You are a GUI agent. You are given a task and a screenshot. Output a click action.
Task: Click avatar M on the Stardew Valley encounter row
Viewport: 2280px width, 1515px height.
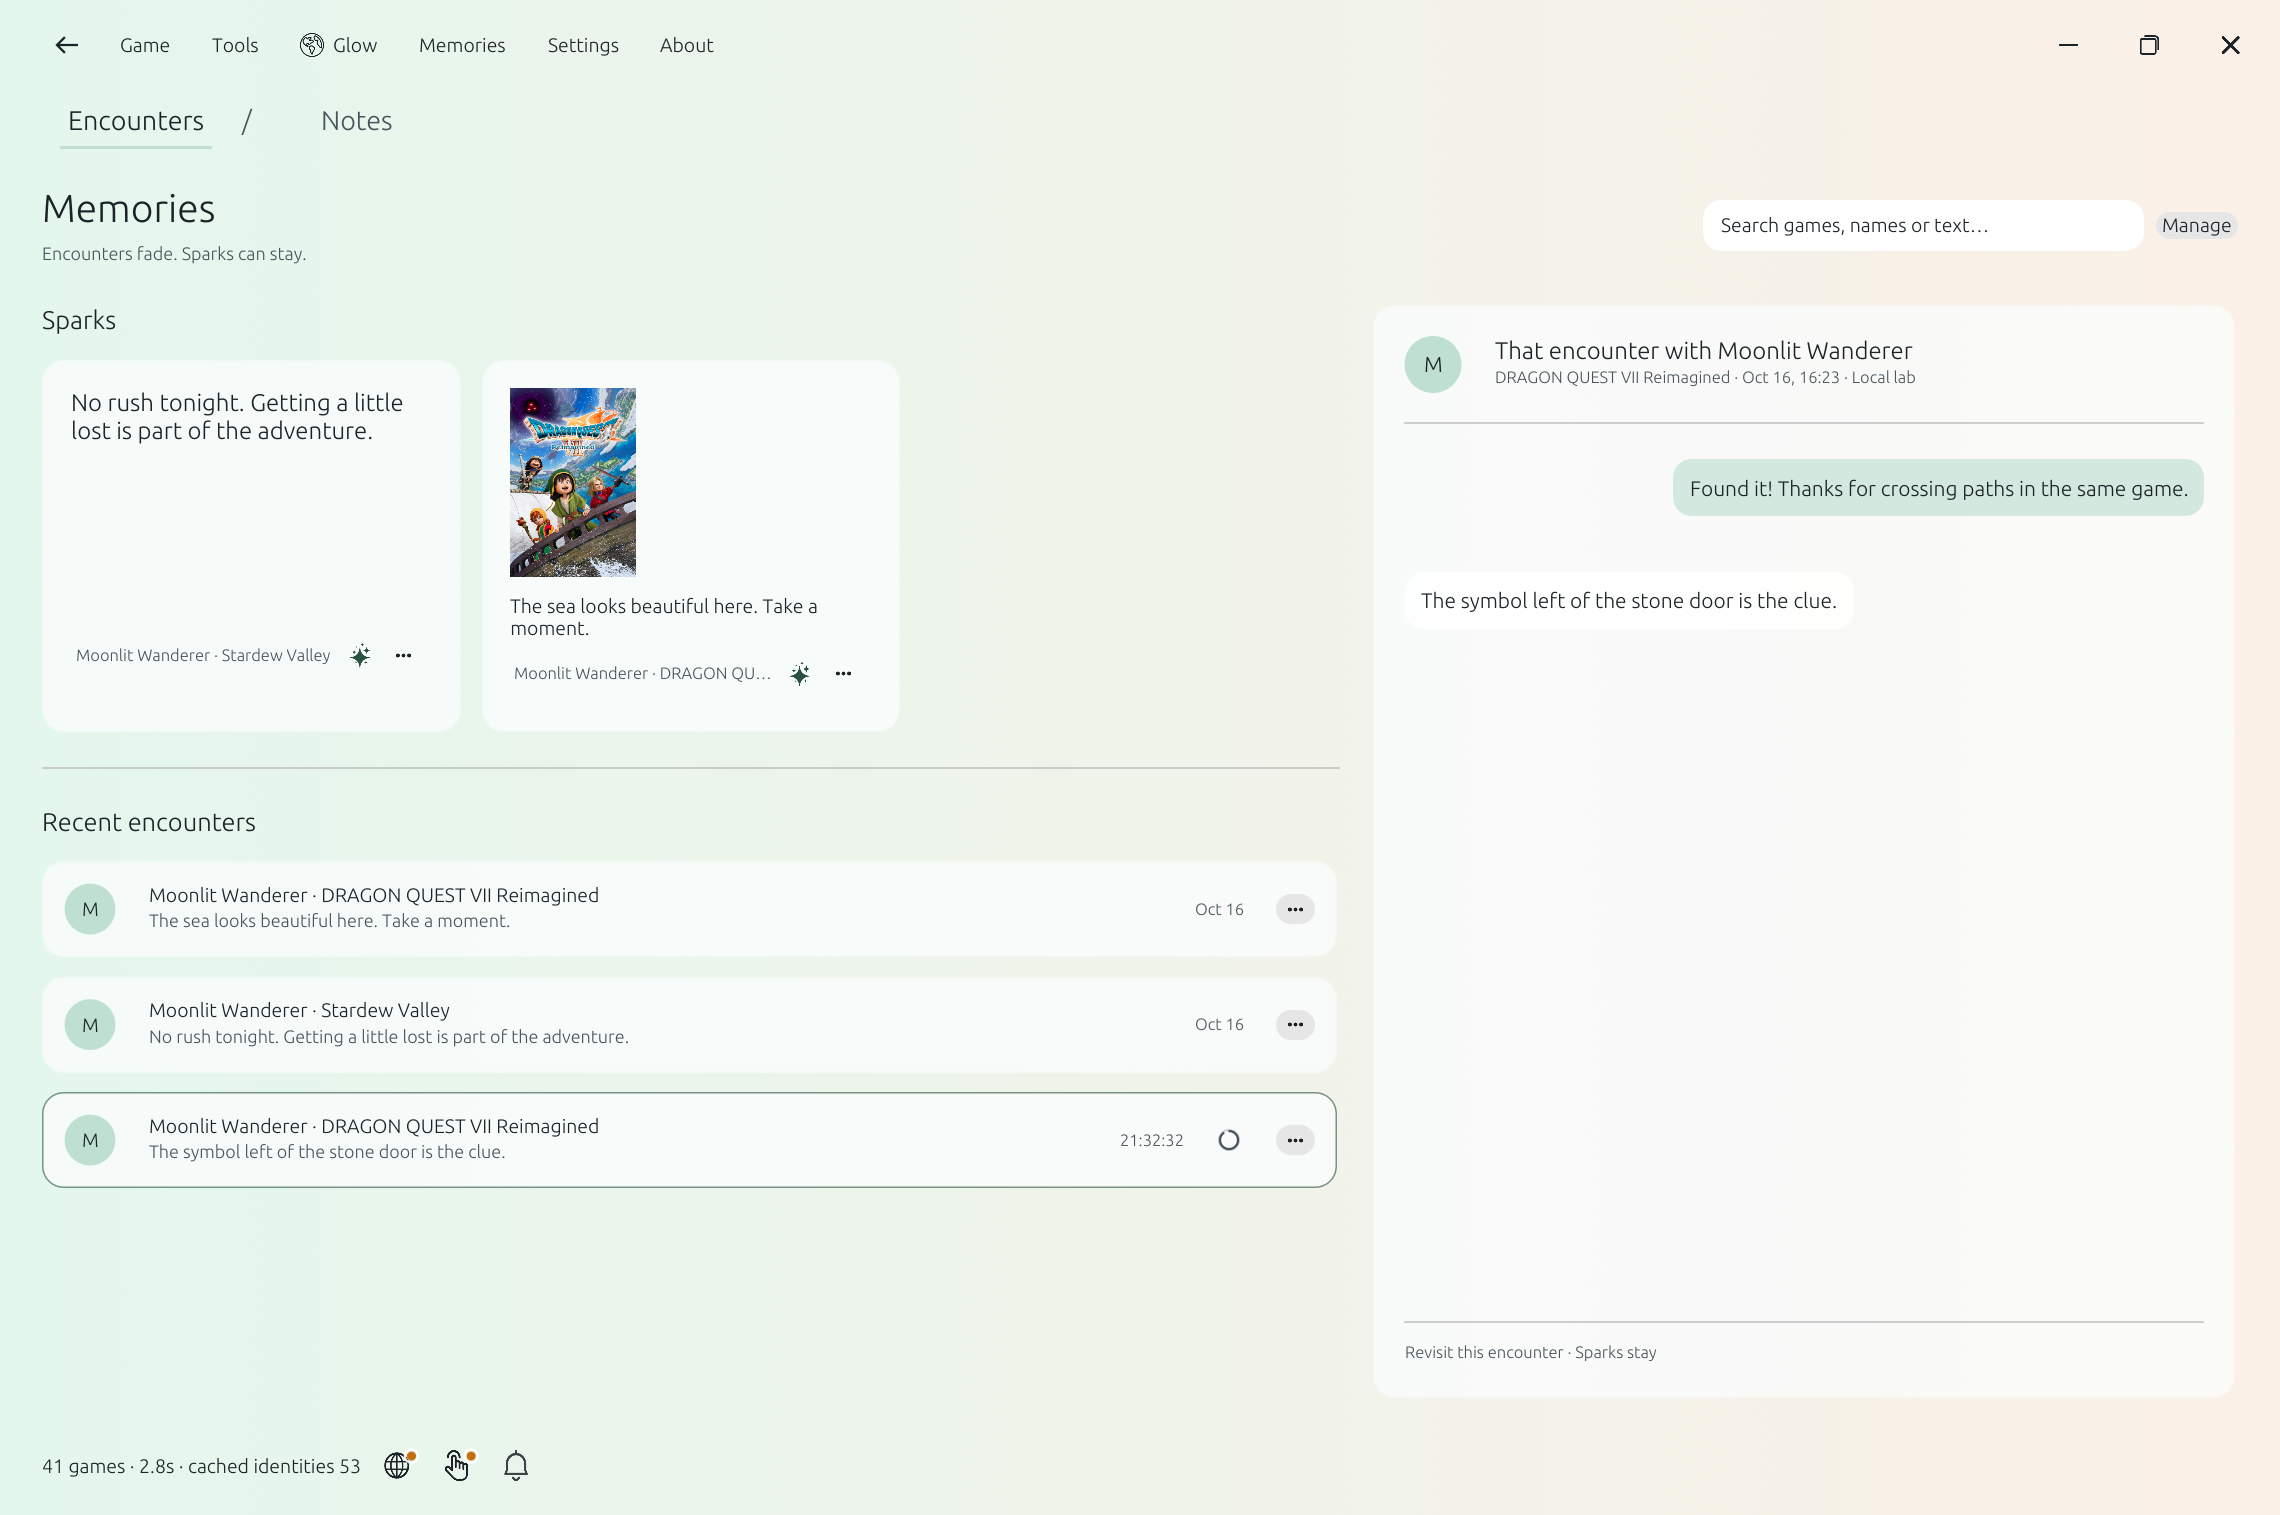tap(90, 1024)
